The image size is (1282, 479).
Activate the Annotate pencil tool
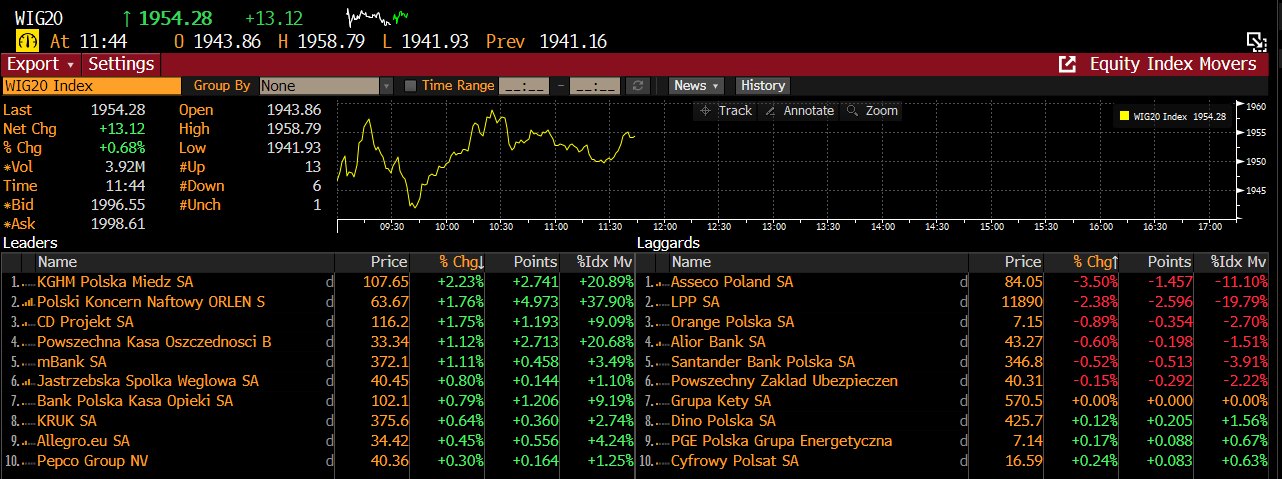tap(800, 111)
